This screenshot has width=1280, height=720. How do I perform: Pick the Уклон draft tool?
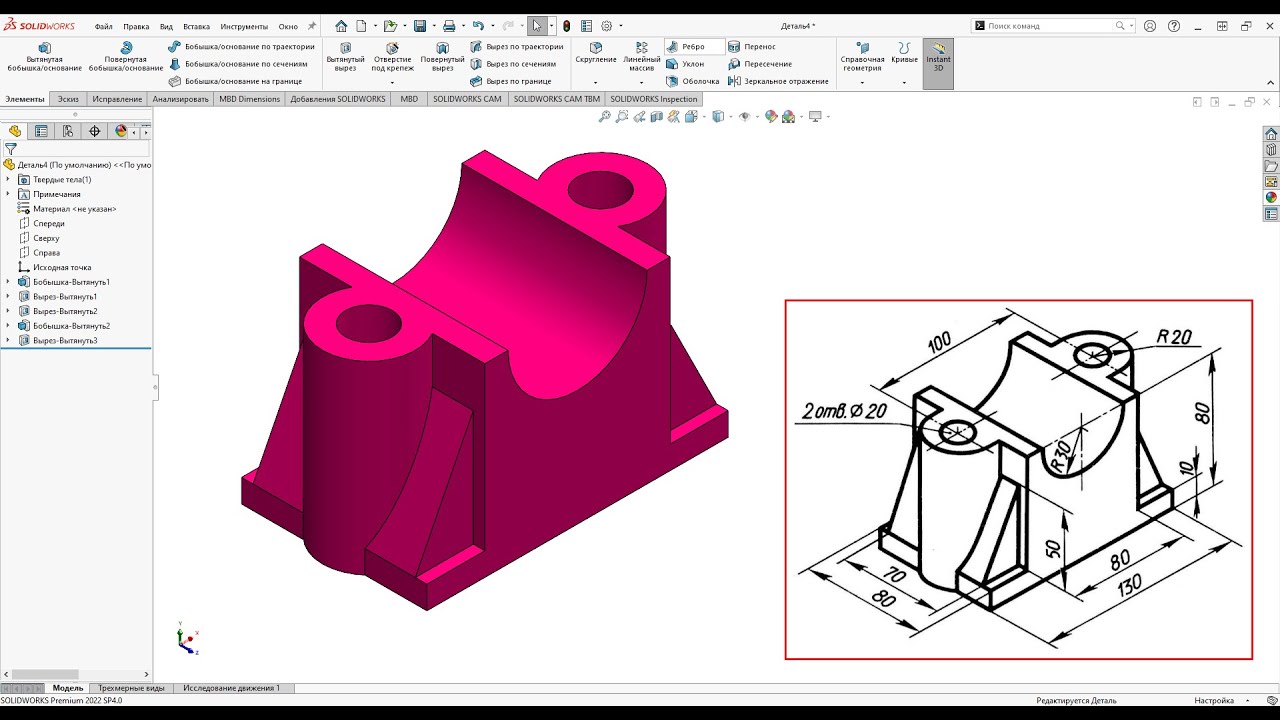coord(685,64)
